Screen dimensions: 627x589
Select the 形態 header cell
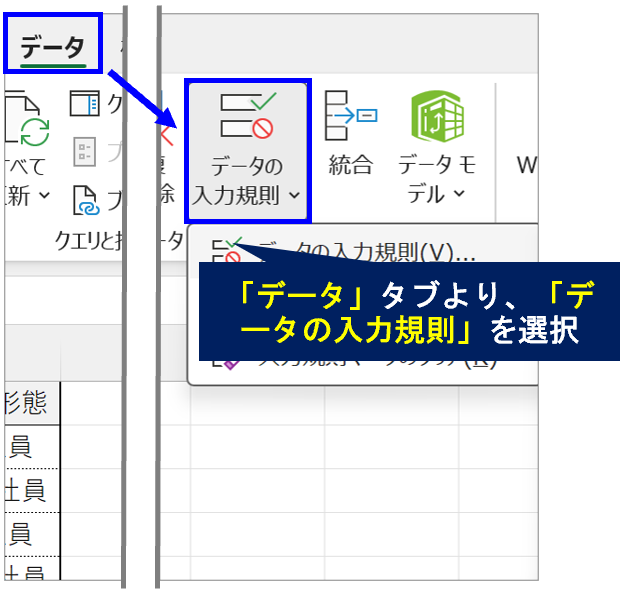[x=32, y=404]
